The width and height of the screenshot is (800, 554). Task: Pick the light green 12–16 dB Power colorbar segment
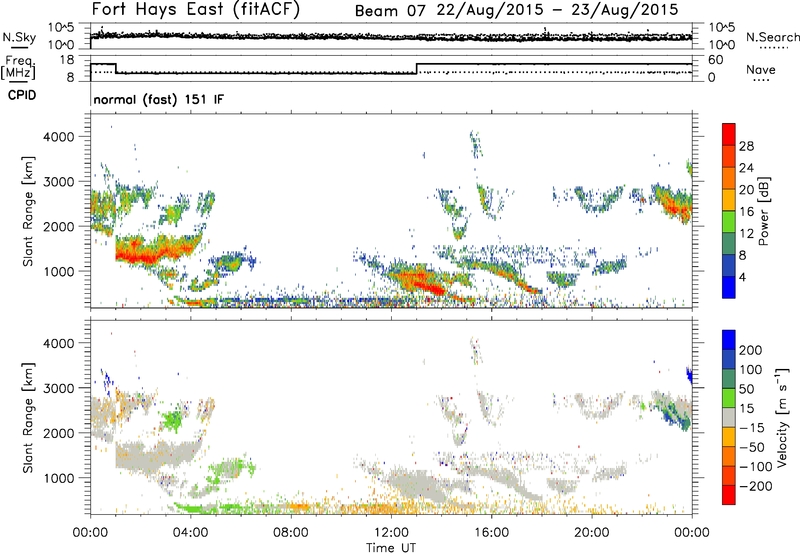tap(729, 221)
